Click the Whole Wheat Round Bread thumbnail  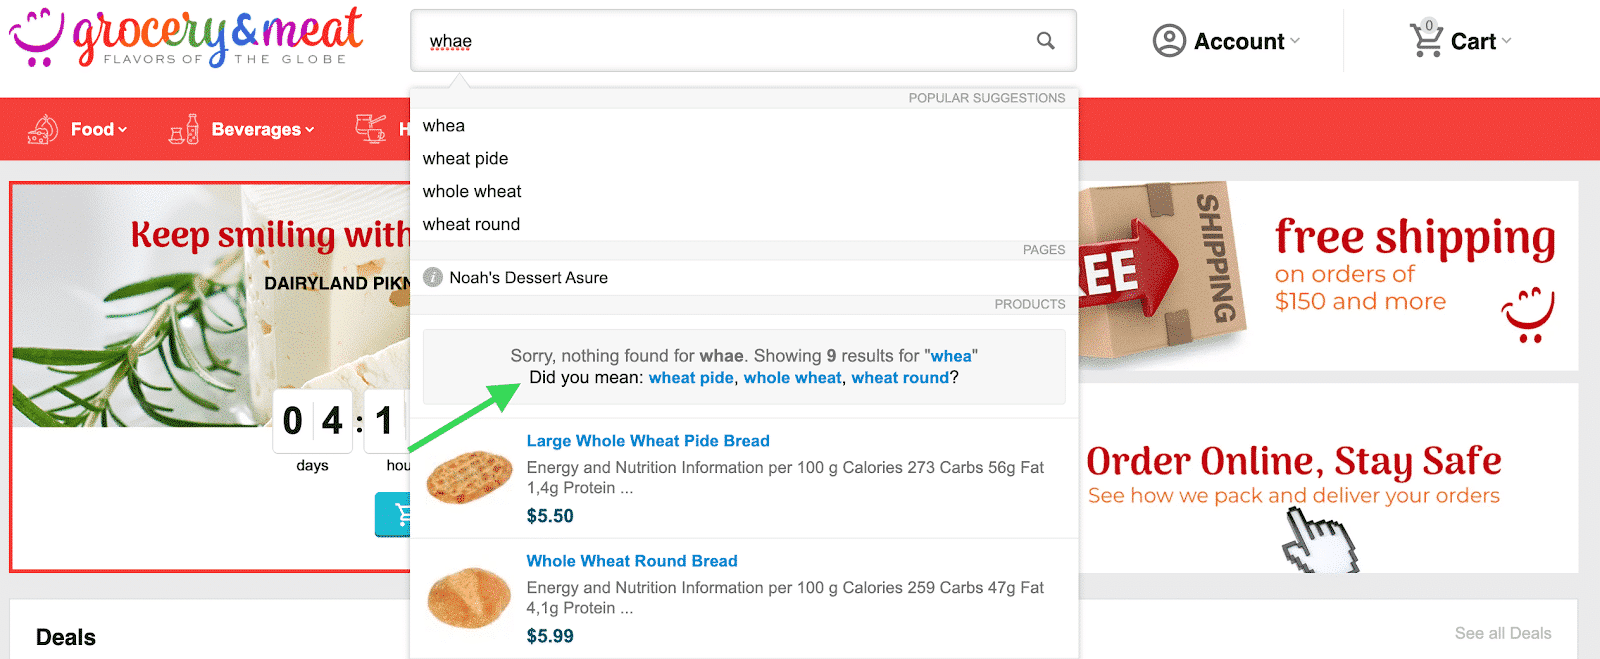point(468,598)
